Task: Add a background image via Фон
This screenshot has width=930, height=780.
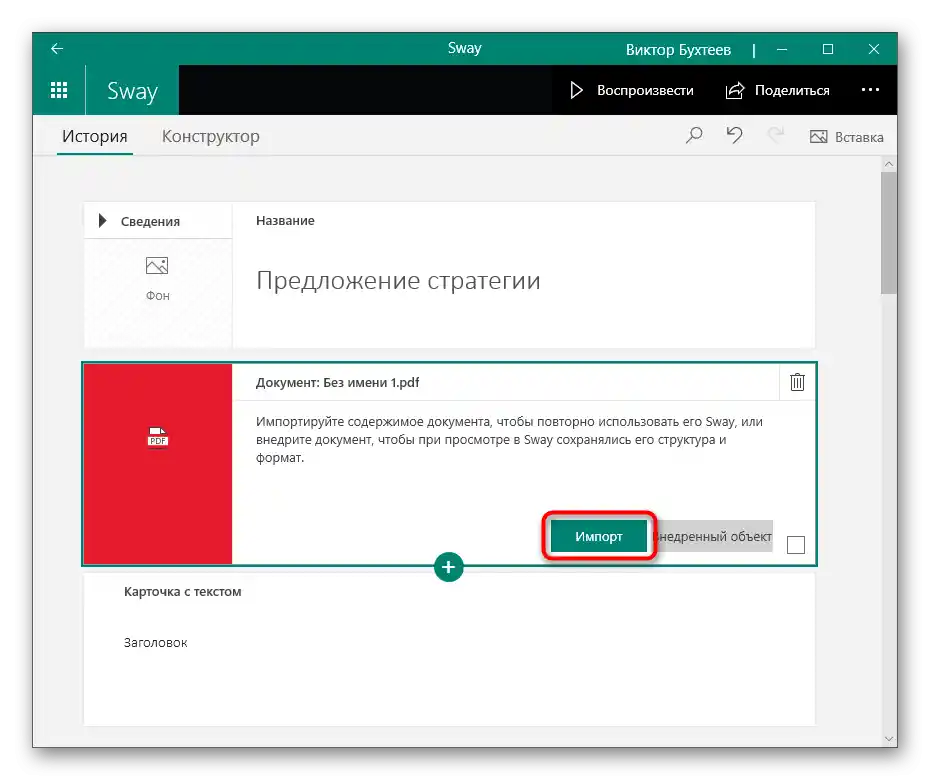Action: point(157,279)
